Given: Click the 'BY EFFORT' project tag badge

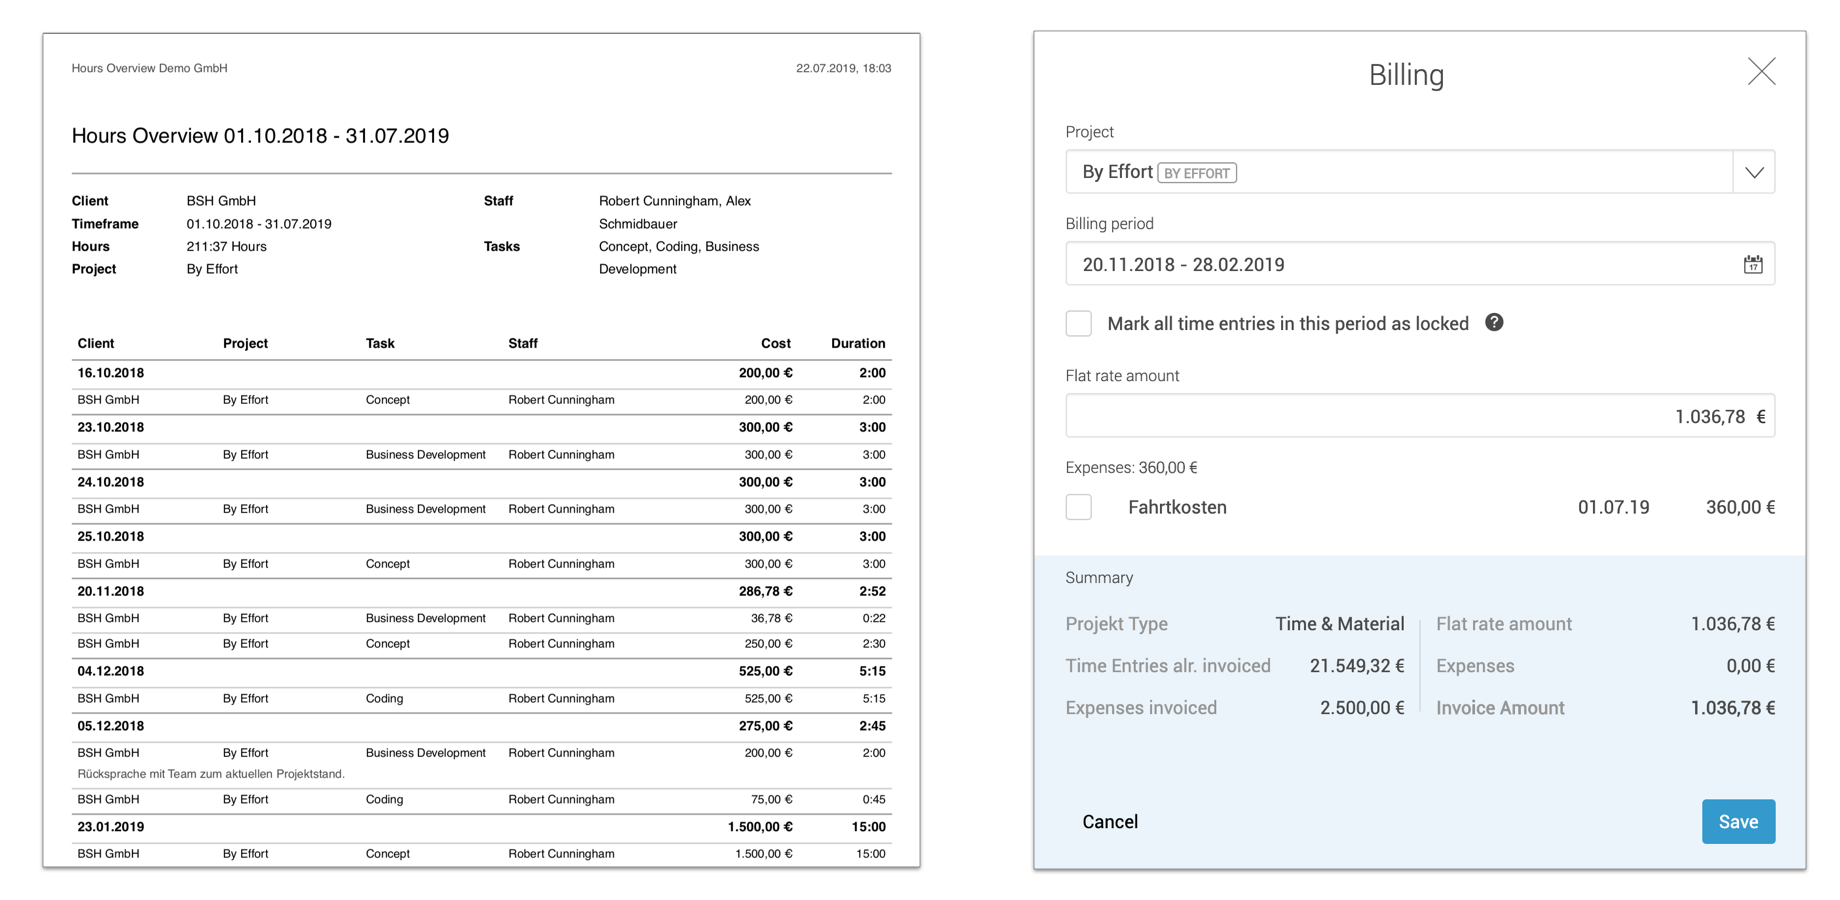Looking at the screenshot, I should pyautogui.click(x=1197, y=173).
